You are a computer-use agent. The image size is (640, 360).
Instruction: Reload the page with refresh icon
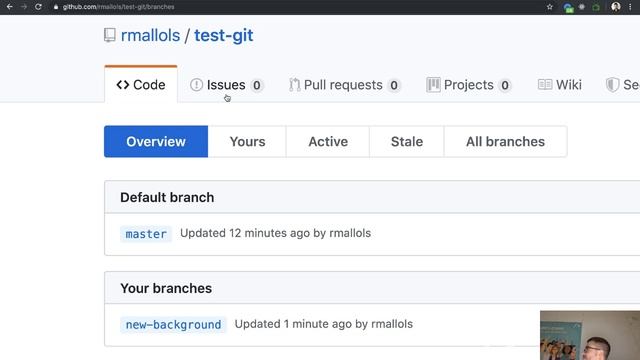point(38,7)
